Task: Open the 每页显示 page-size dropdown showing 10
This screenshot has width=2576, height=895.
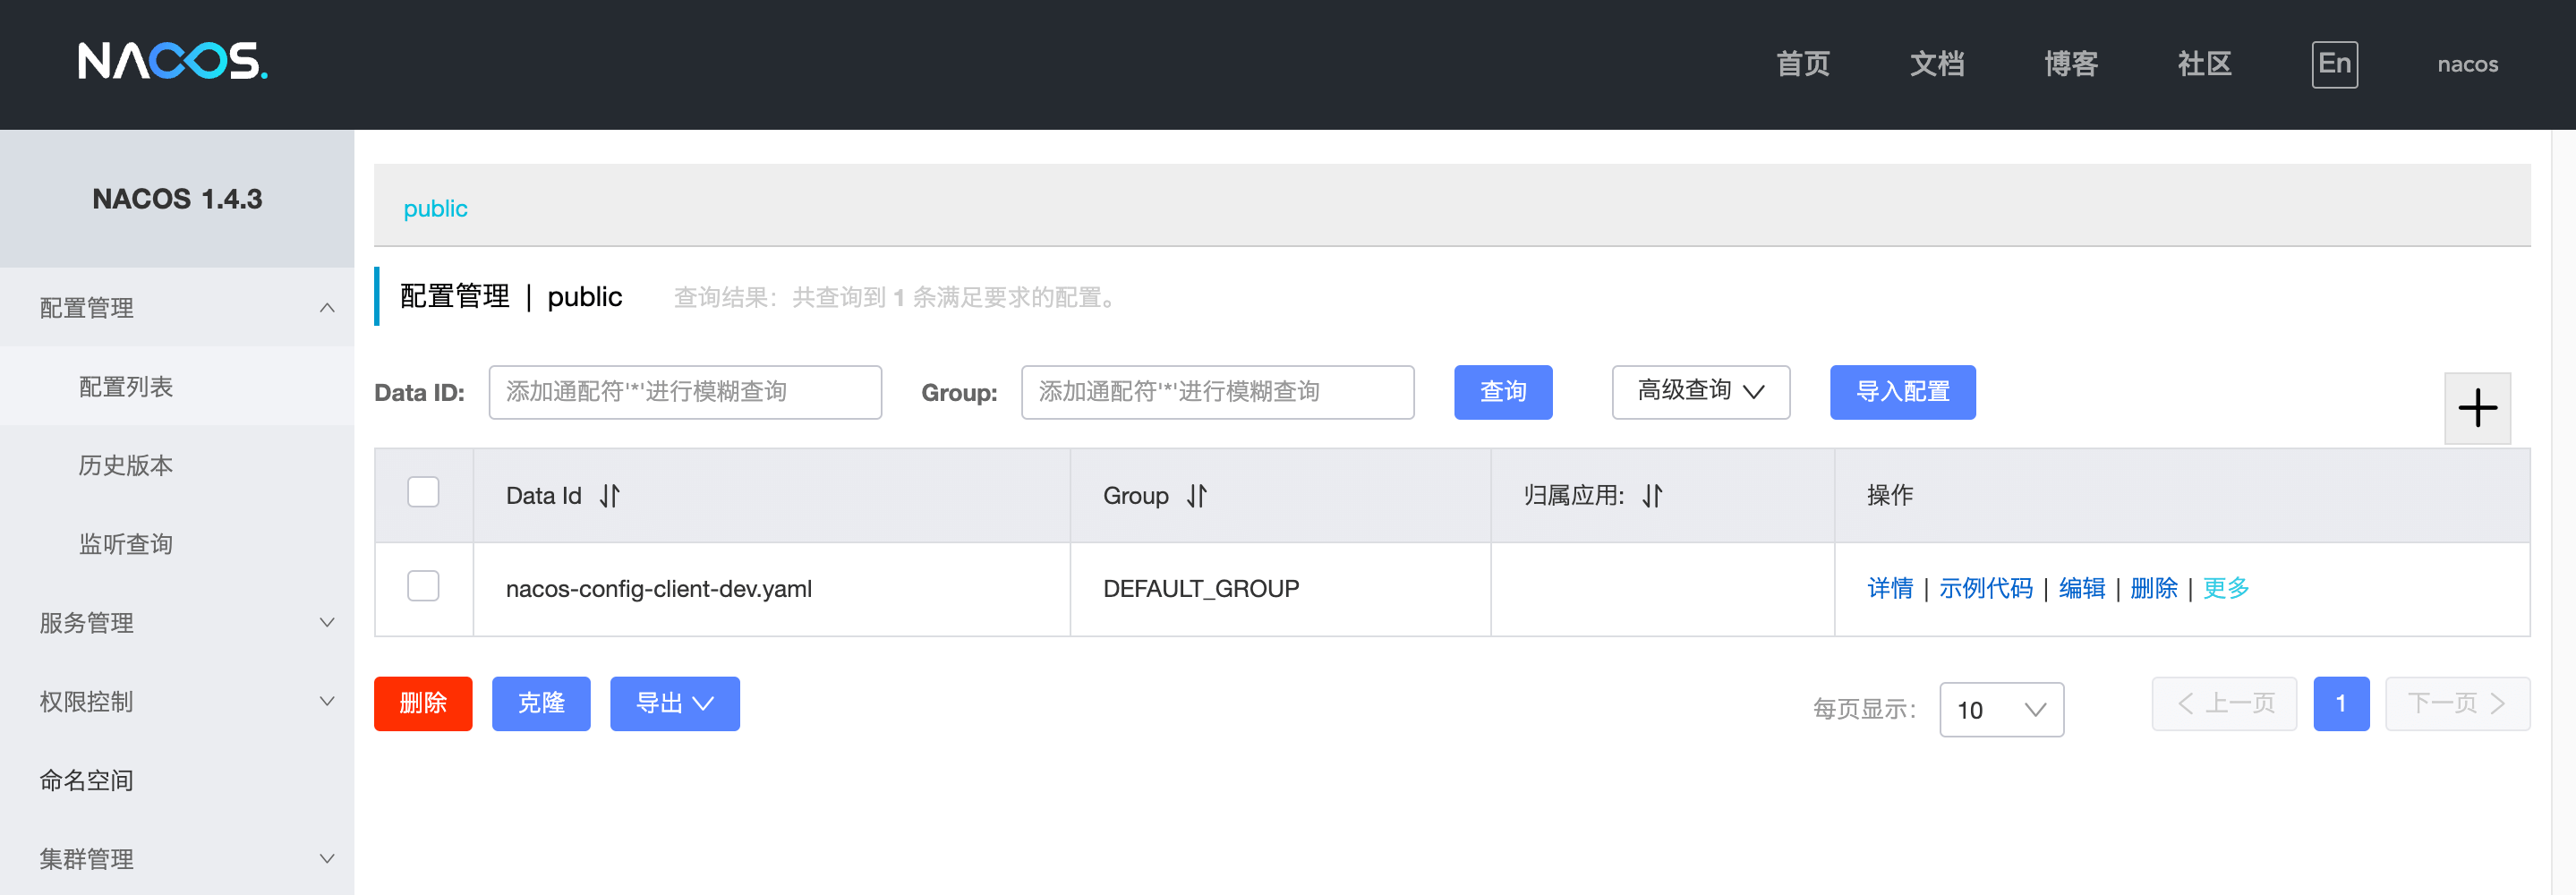Action: (x=2001, y=710)
